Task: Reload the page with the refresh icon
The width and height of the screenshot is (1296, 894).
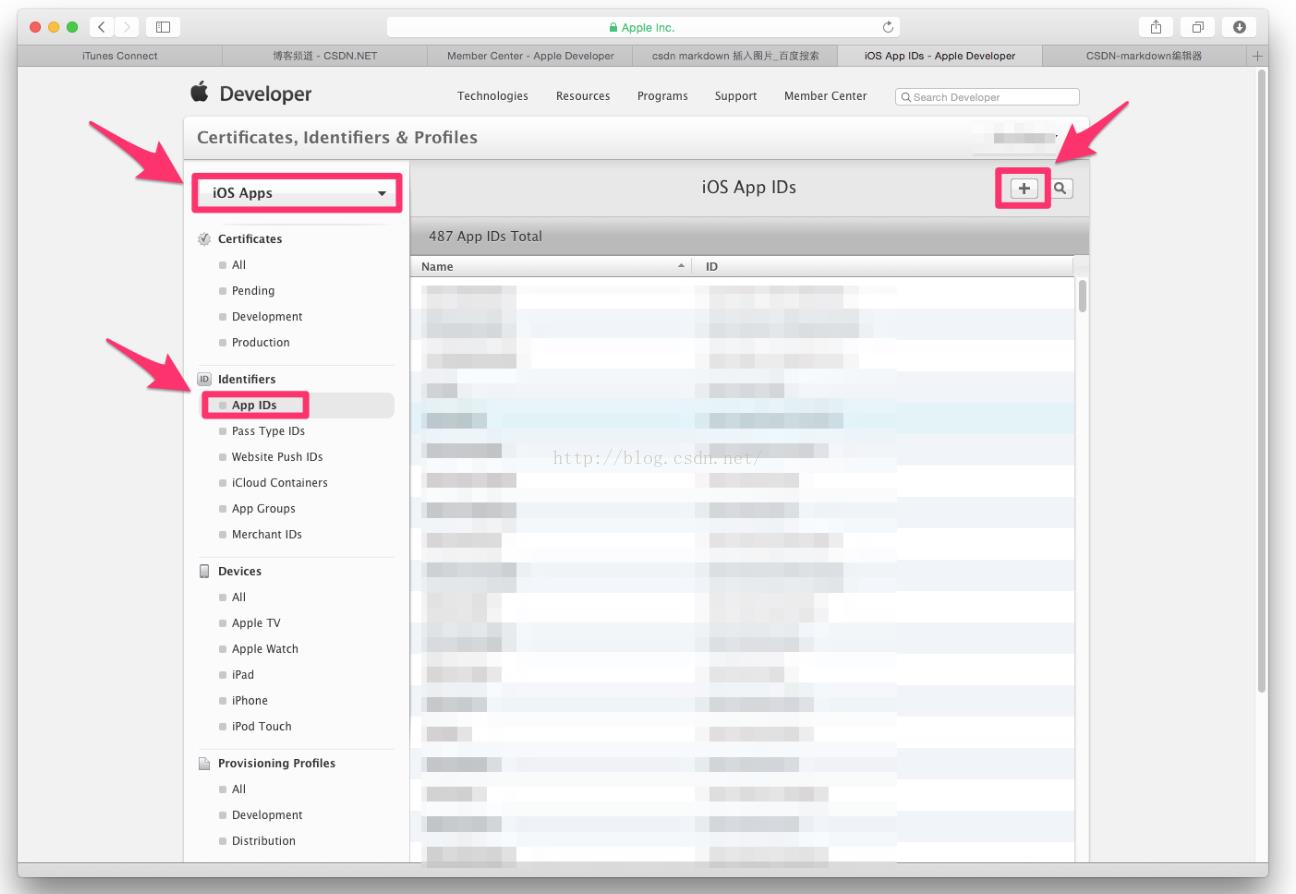Action: pyautogui.click(x=887, y=27)
